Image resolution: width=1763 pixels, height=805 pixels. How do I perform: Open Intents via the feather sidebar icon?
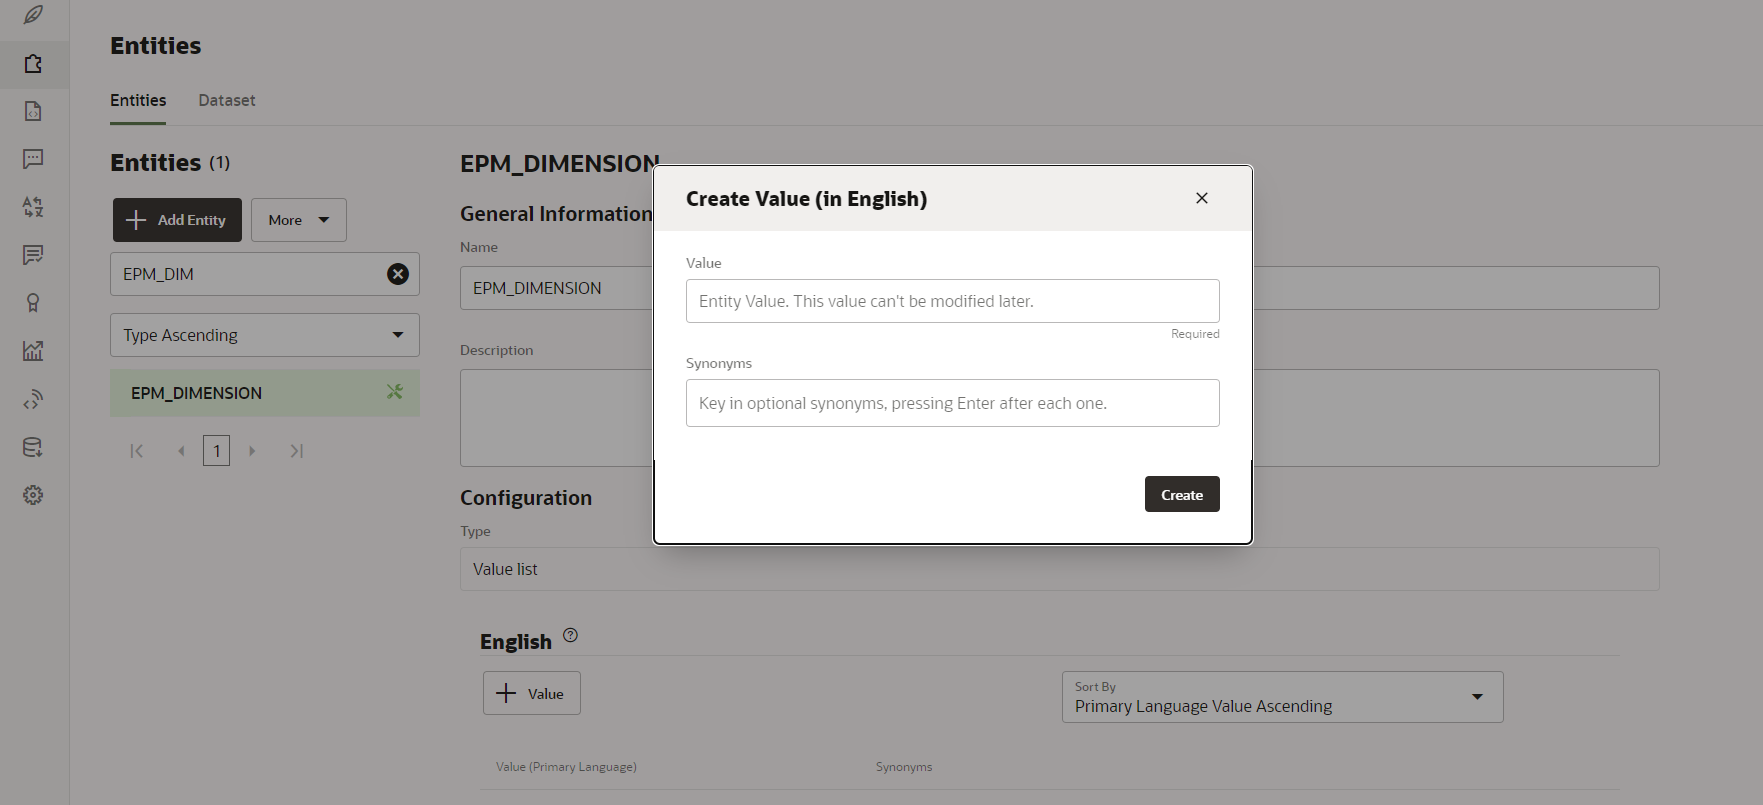33,16
